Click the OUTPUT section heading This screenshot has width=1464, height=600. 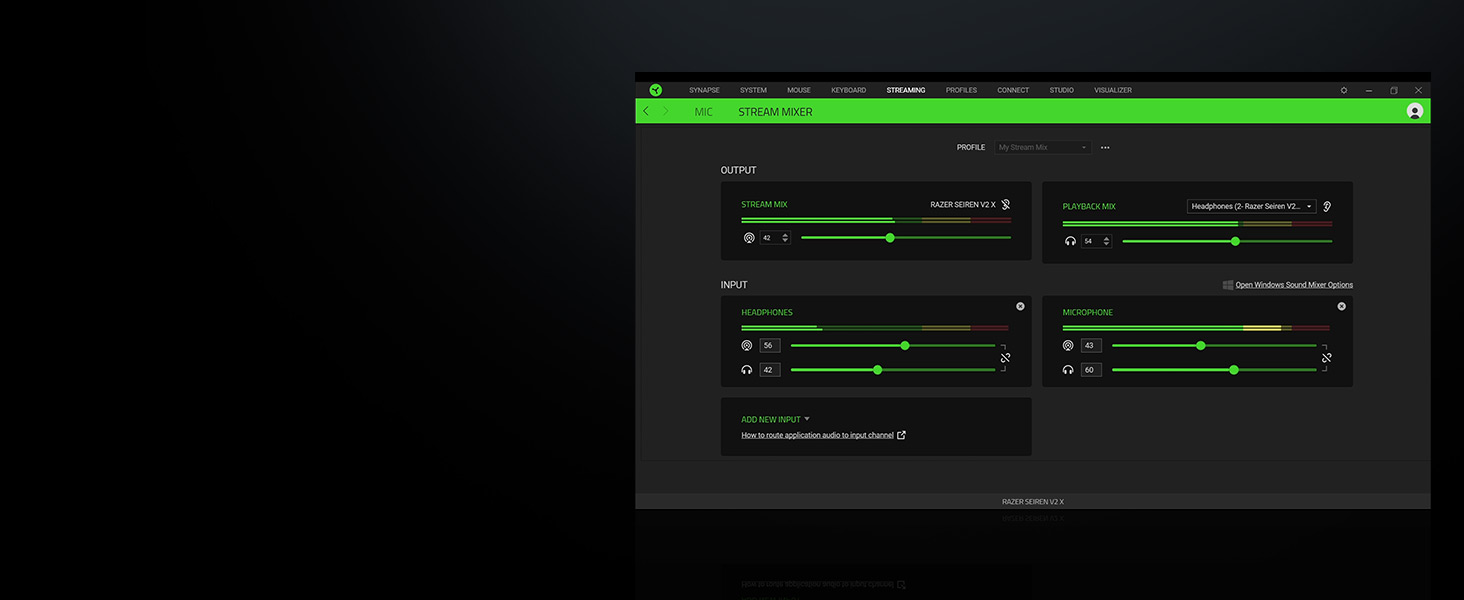[x=739, y=170]
